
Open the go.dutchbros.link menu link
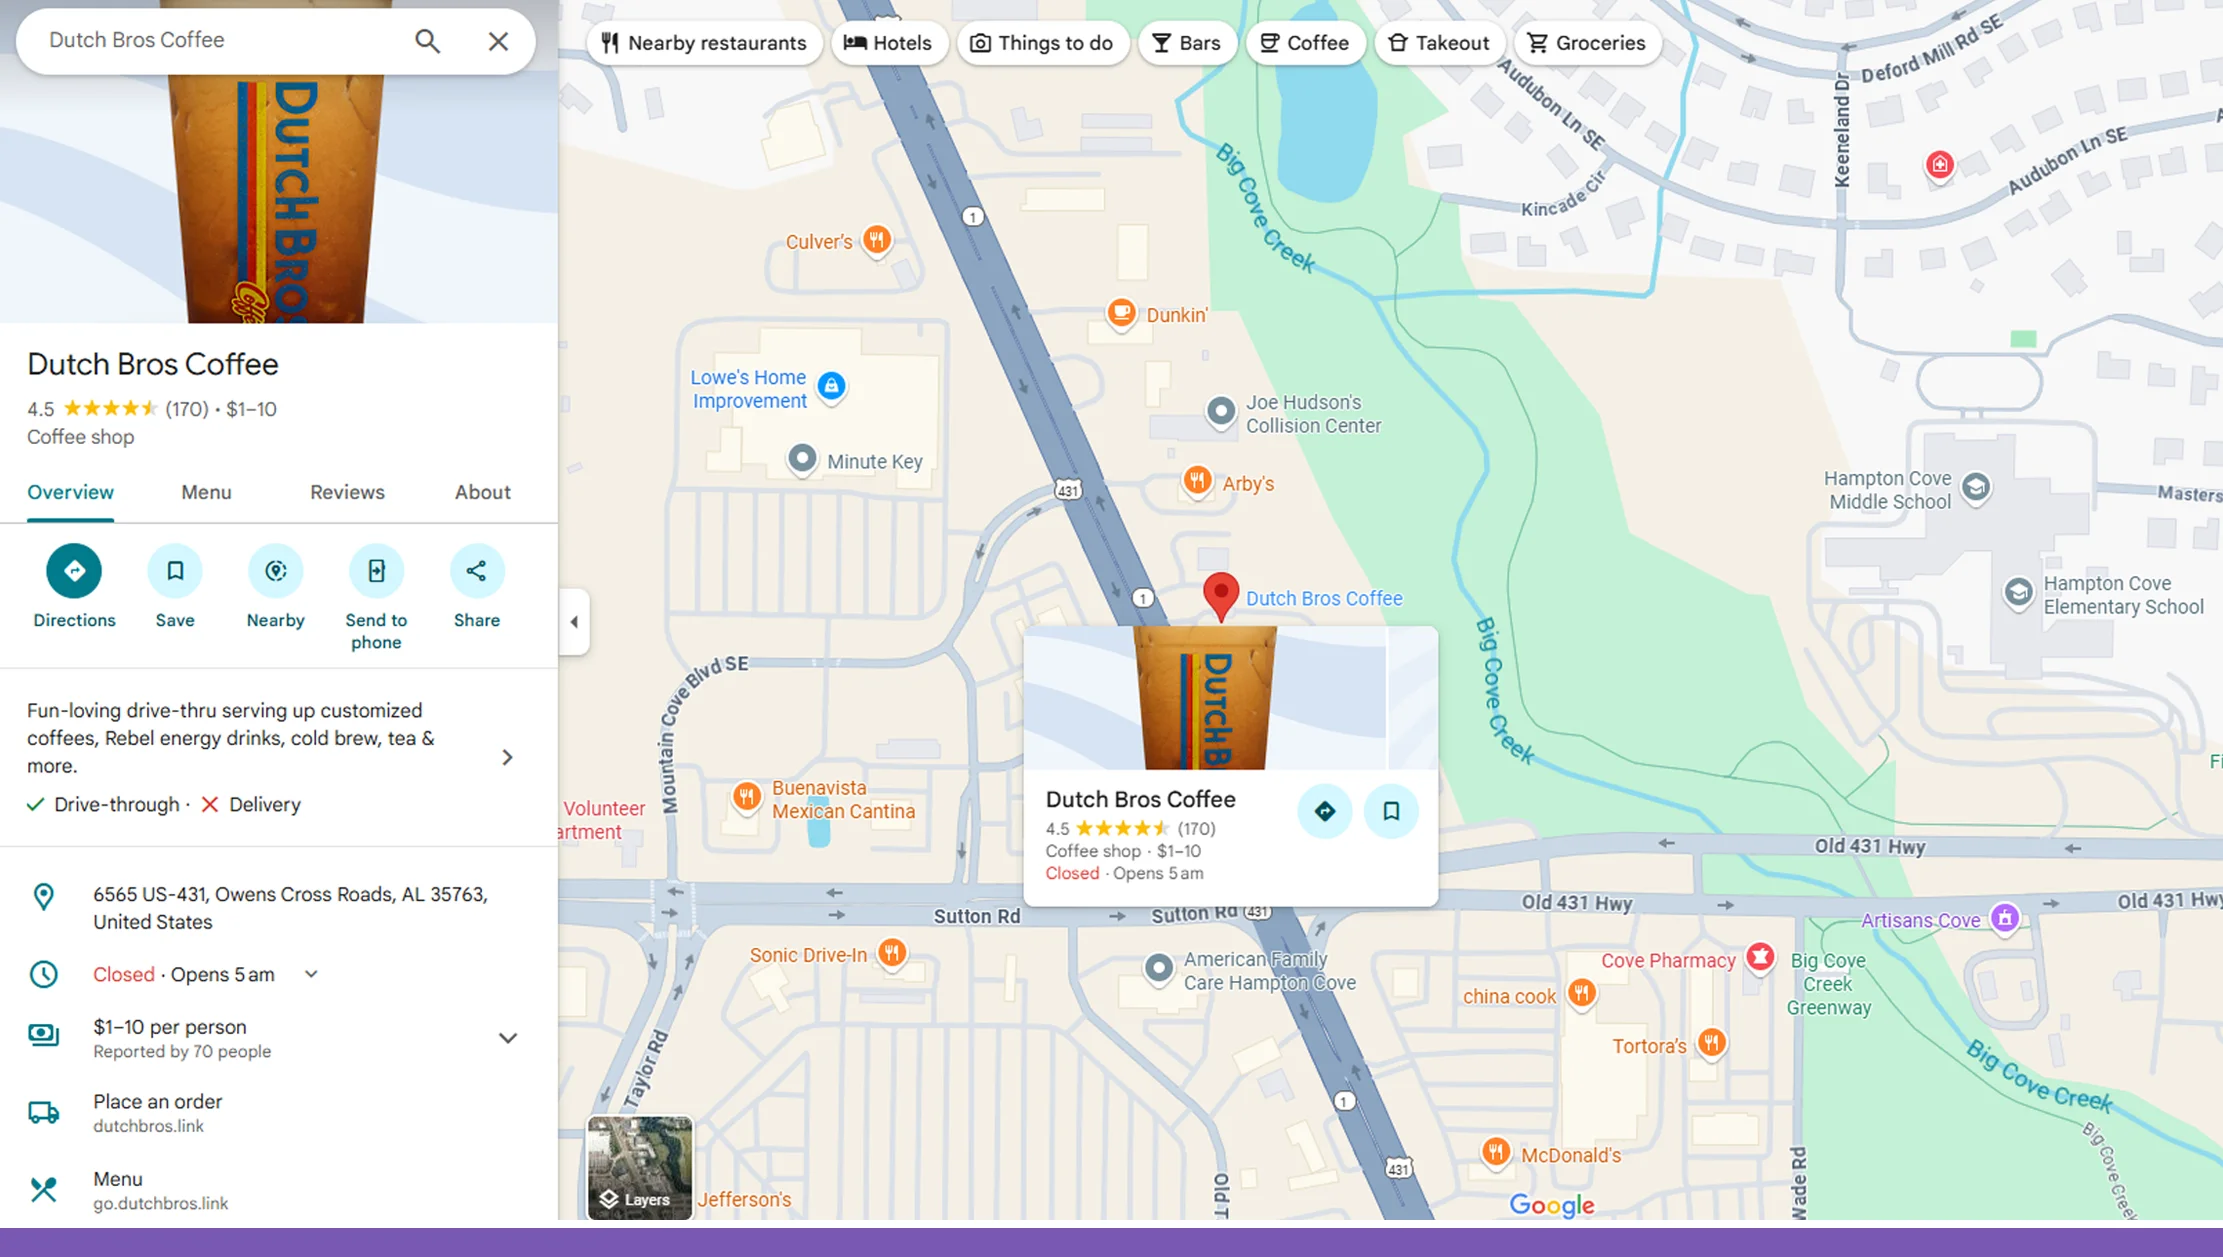[x=161, y=1203]
